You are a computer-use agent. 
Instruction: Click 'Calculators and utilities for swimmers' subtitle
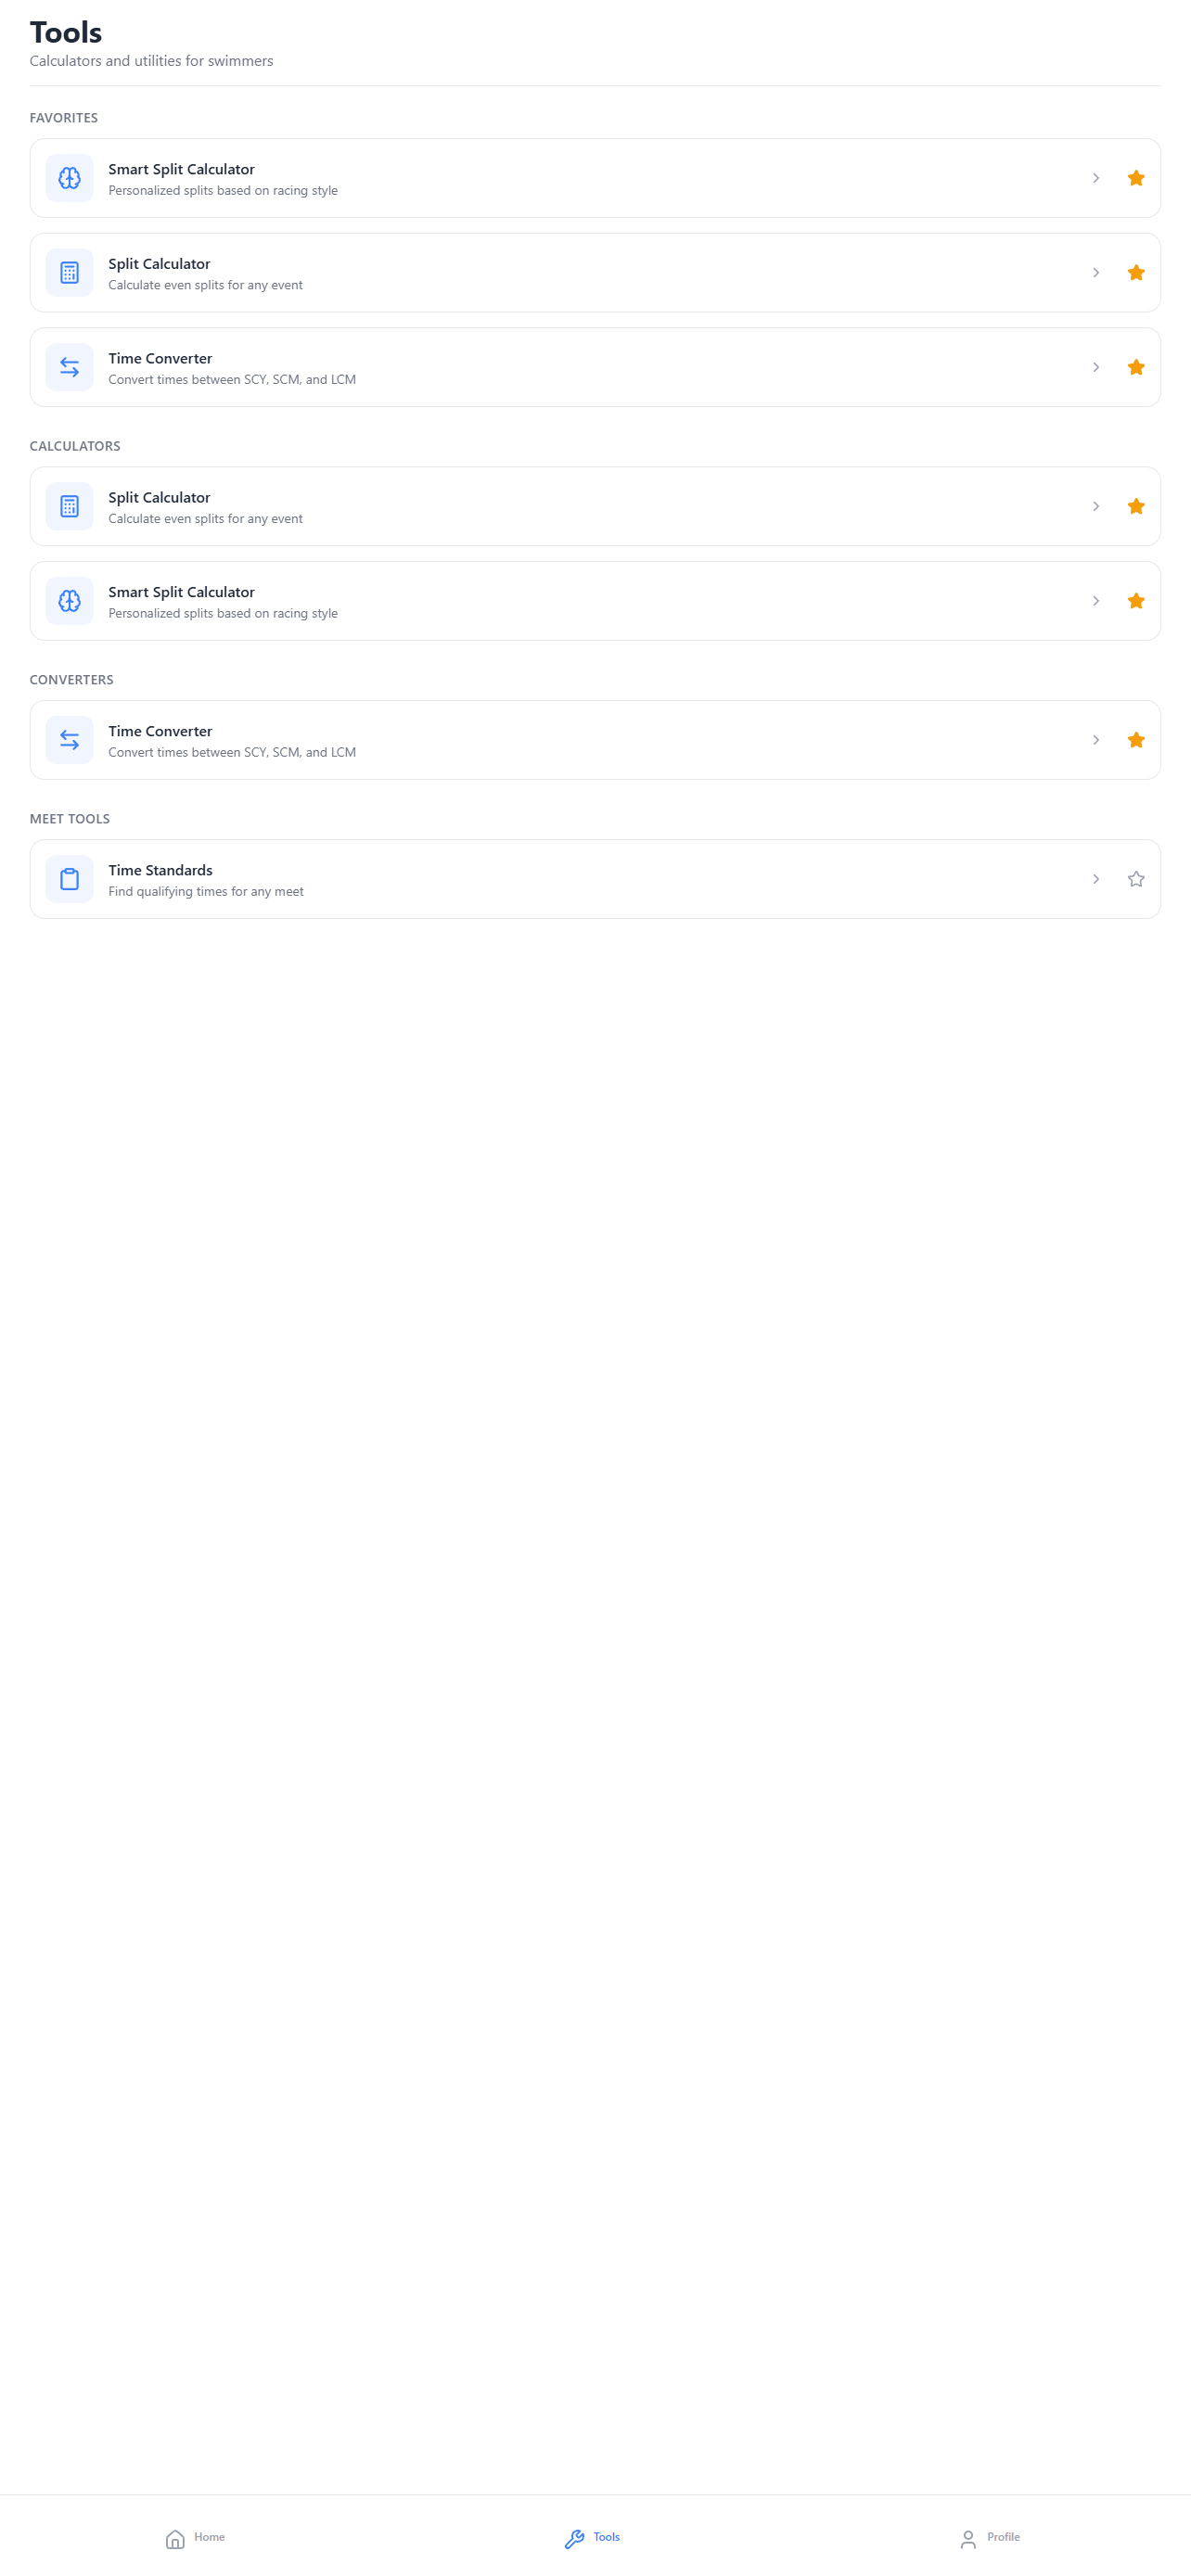tap(151, 61)
